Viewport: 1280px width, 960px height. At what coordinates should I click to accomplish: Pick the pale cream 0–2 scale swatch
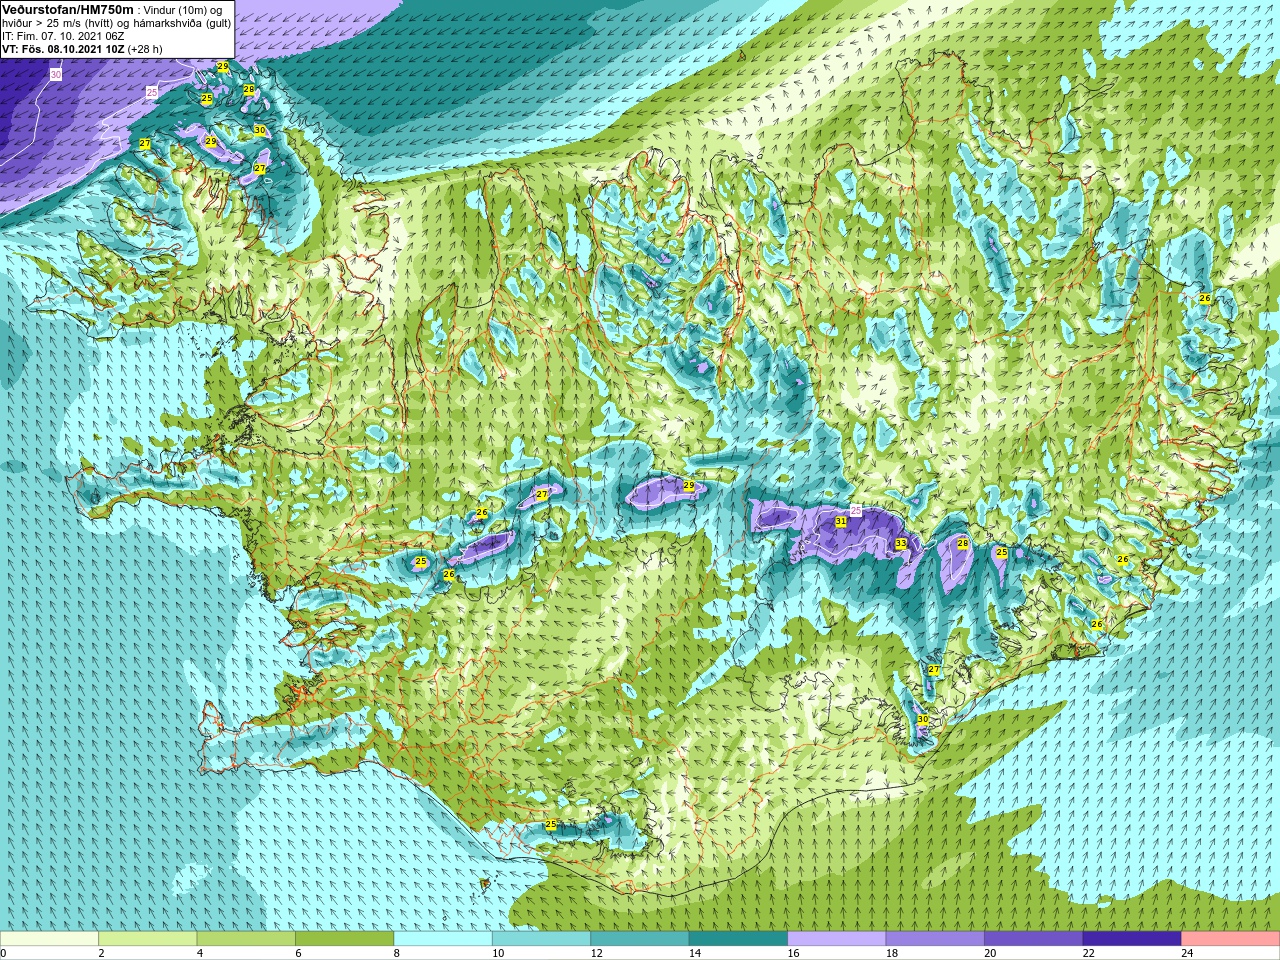(x=49, y=939)
